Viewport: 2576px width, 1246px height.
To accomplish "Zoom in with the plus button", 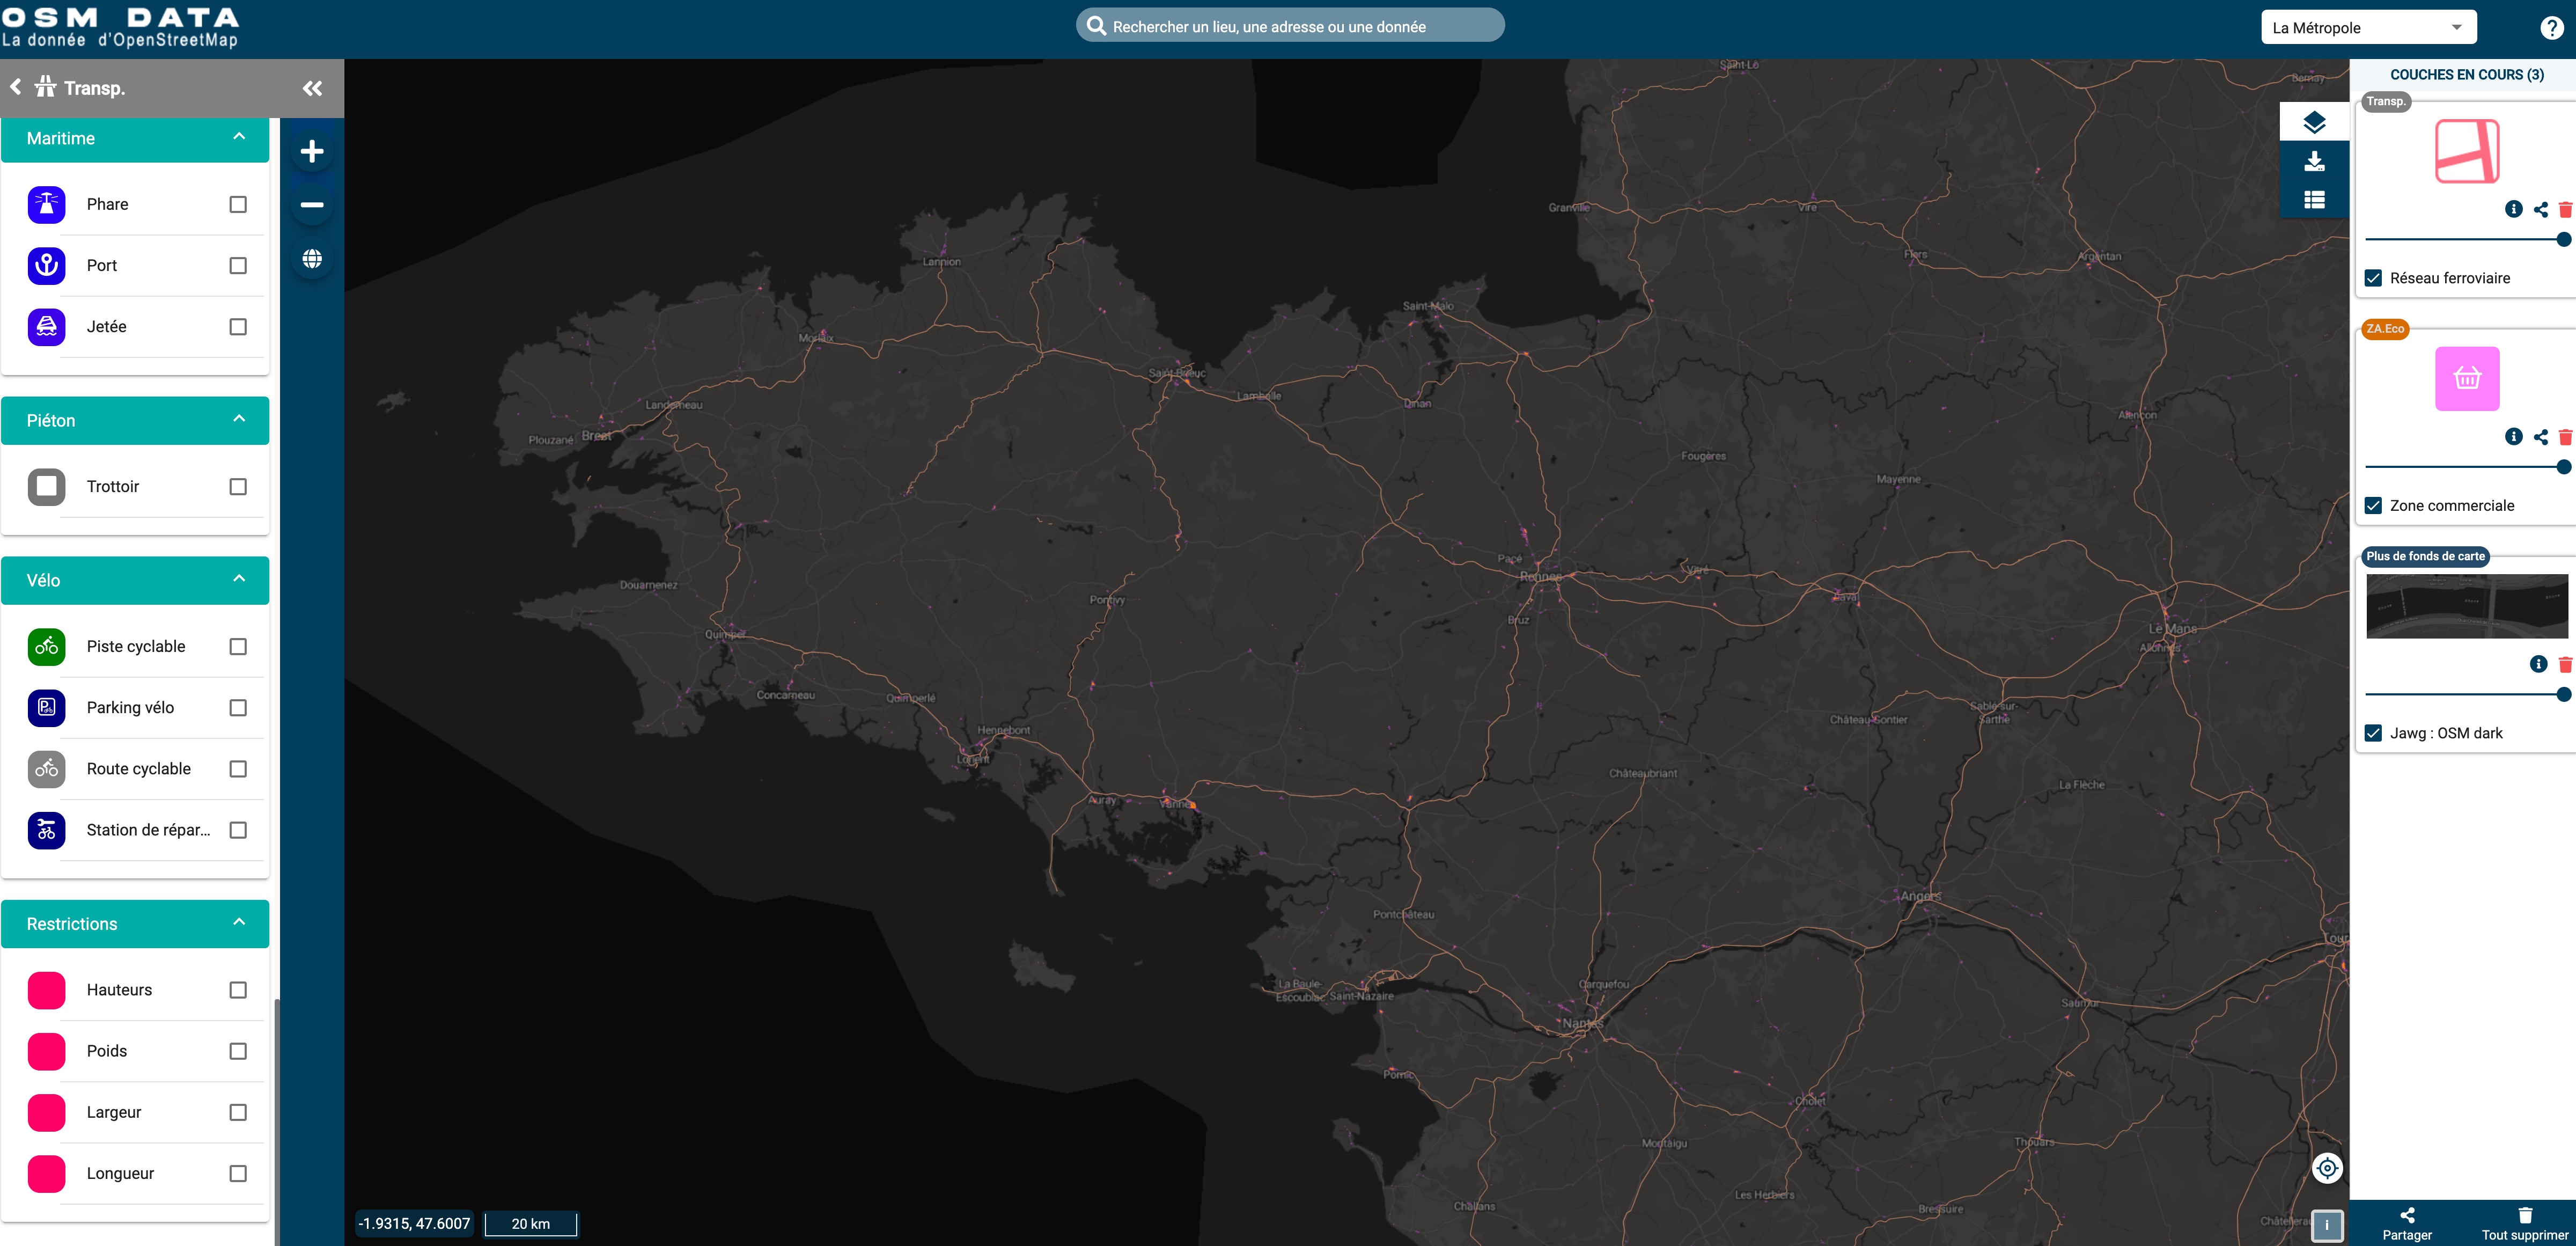I will click(312, 152).
